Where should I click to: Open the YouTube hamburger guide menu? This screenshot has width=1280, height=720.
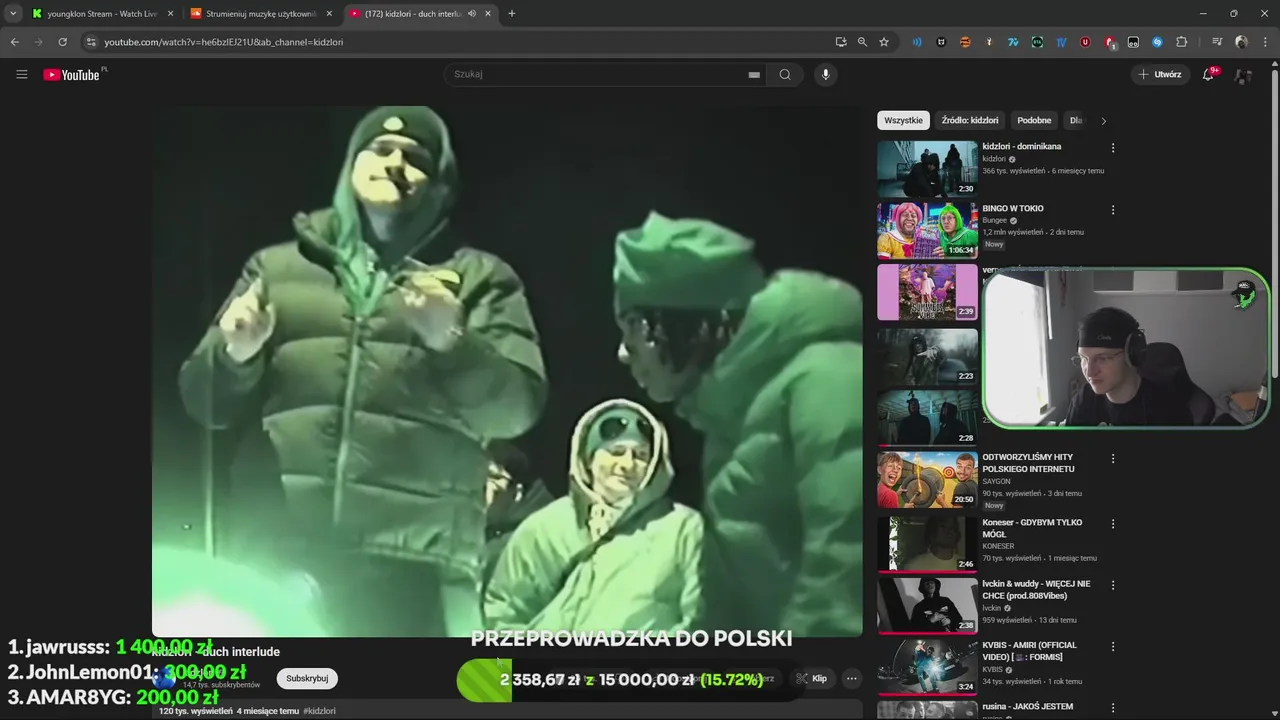pyautogui.click(x=22, y=74)
